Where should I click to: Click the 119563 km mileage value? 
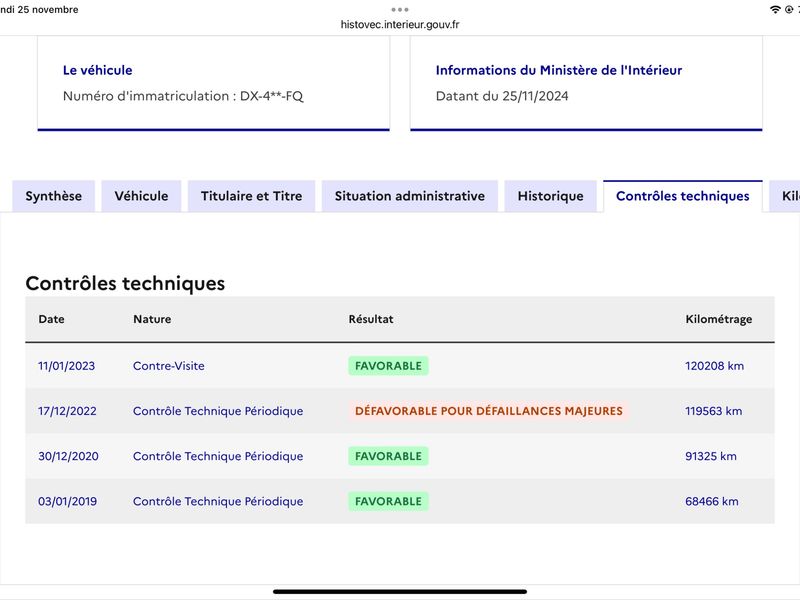713,411
